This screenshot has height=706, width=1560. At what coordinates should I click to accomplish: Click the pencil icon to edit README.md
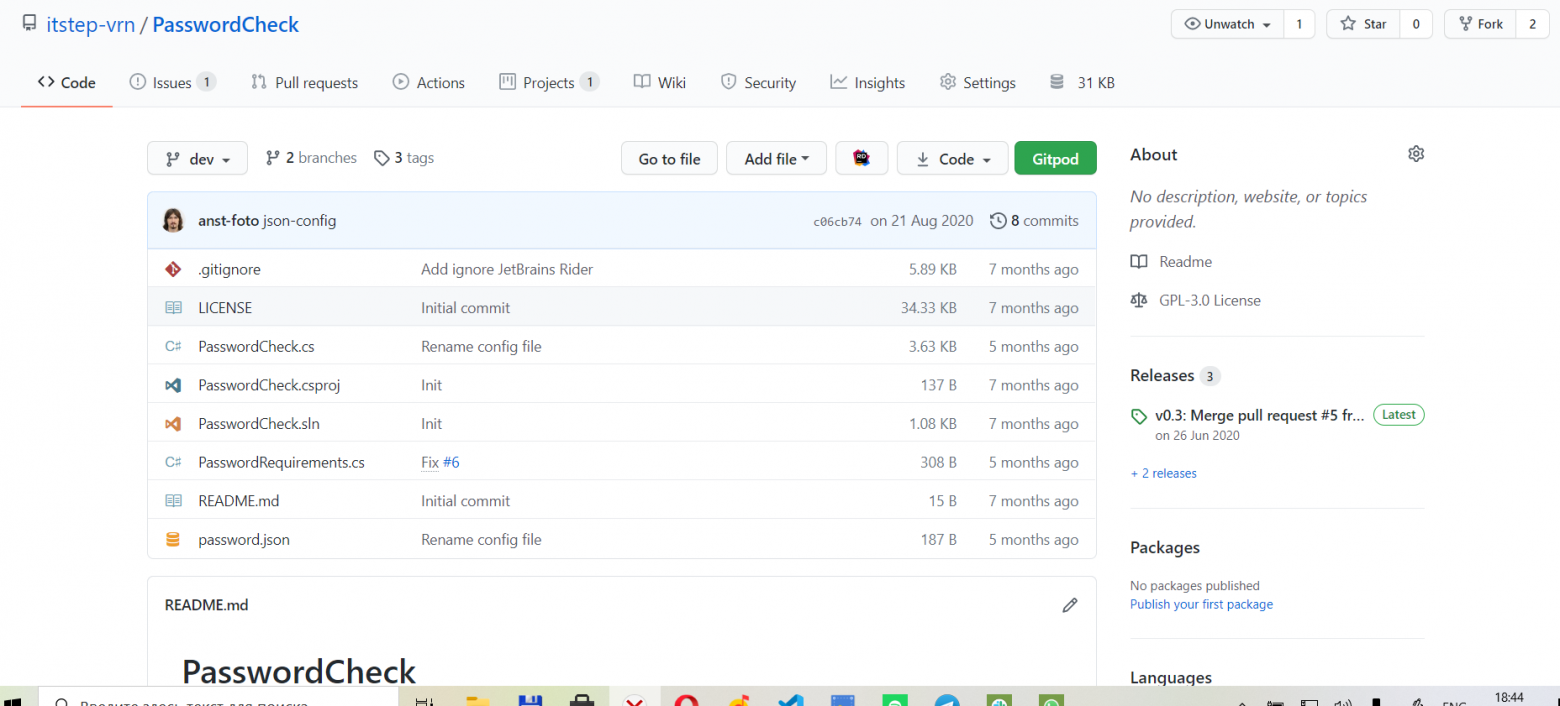1070,605
